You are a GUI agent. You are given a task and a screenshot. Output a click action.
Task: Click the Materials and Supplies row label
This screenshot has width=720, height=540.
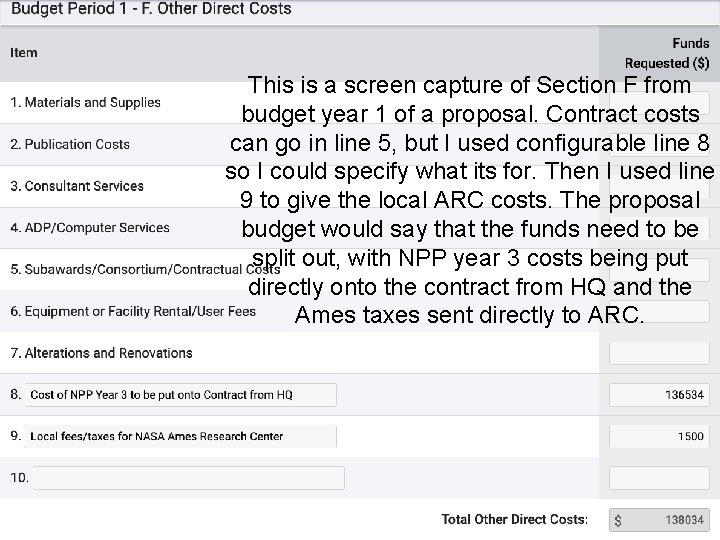(x=85, y=102)
